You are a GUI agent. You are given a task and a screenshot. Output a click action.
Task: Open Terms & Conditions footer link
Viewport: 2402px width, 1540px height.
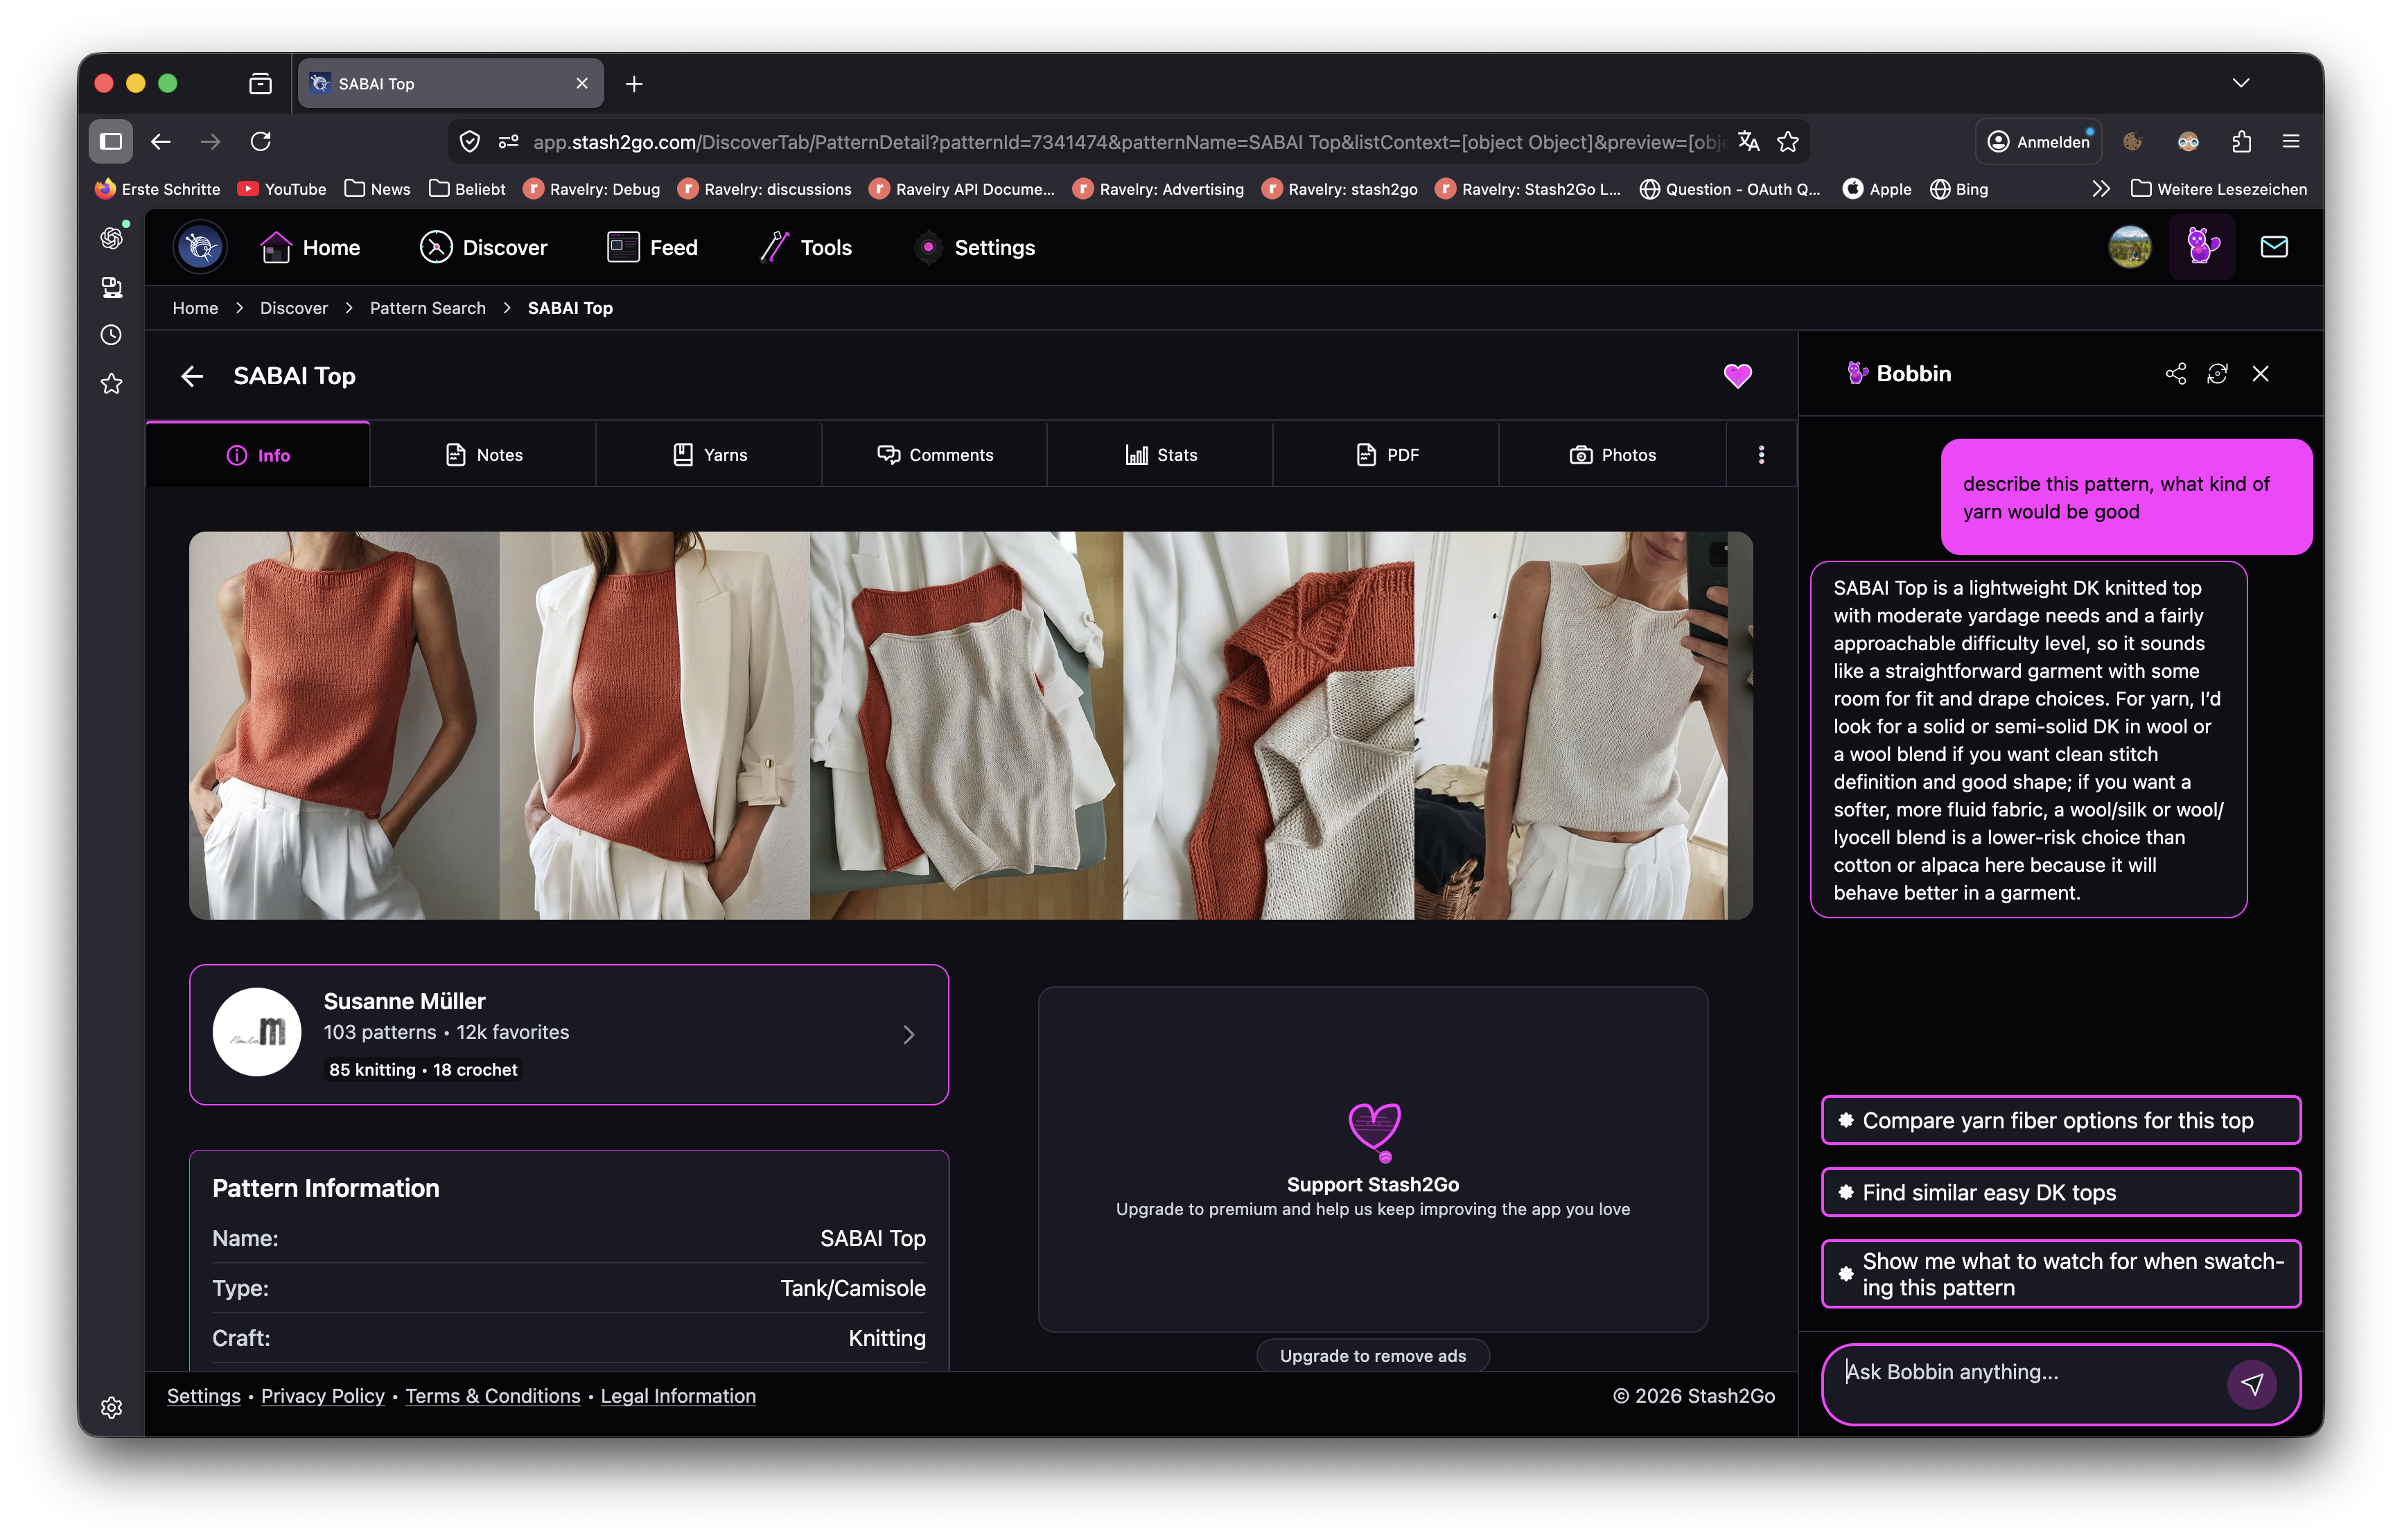click(x=492, y=1396)
